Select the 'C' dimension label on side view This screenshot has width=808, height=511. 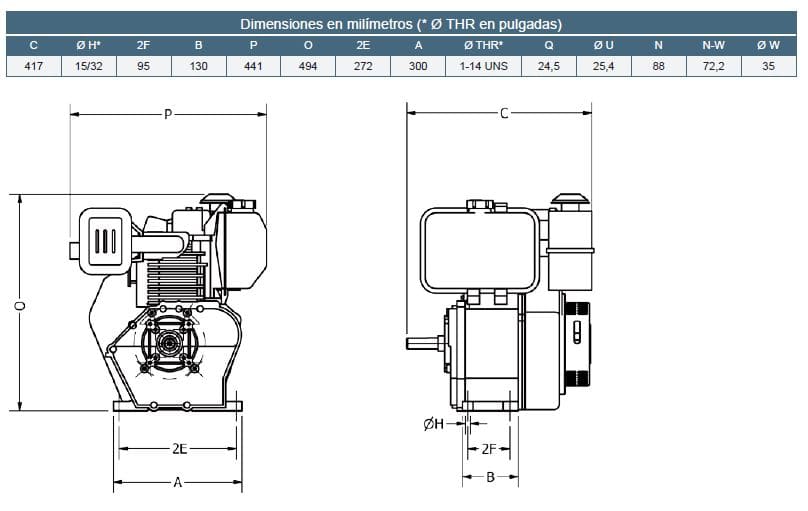click(x=504, y=113)
